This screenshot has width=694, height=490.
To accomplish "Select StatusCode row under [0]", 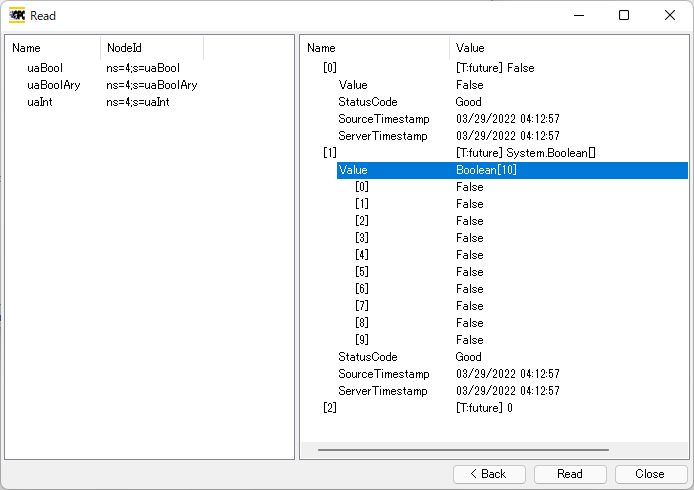I will pyautogui.click(x=367, y=102).
